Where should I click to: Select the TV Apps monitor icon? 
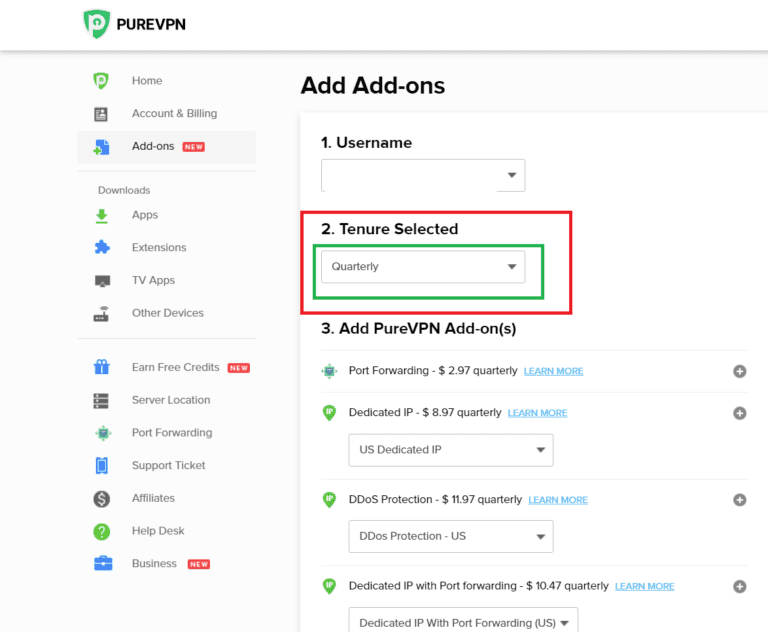point(101,281)
